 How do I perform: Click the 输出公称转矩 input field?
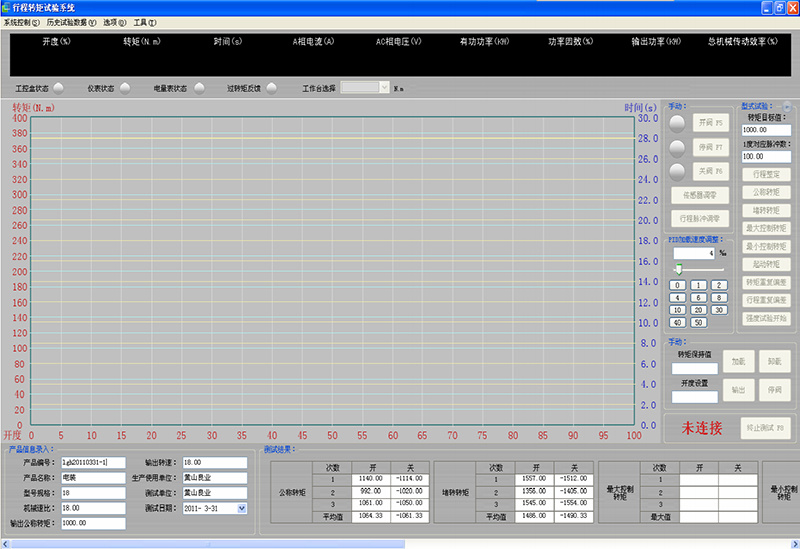[x=93, y=523]
